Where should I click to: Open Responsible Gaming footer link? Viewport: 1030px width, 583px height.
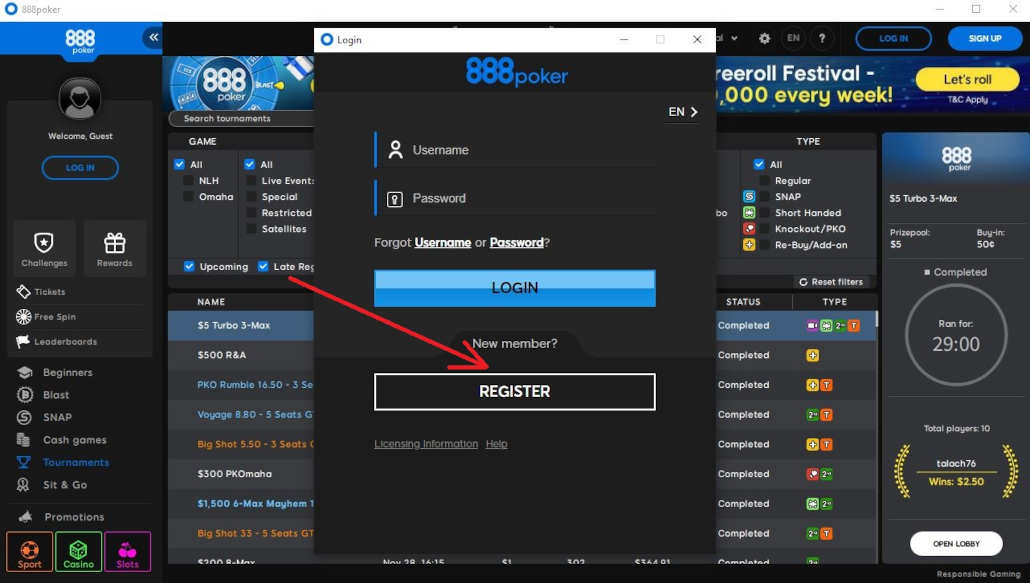click(x=978, y=574)
